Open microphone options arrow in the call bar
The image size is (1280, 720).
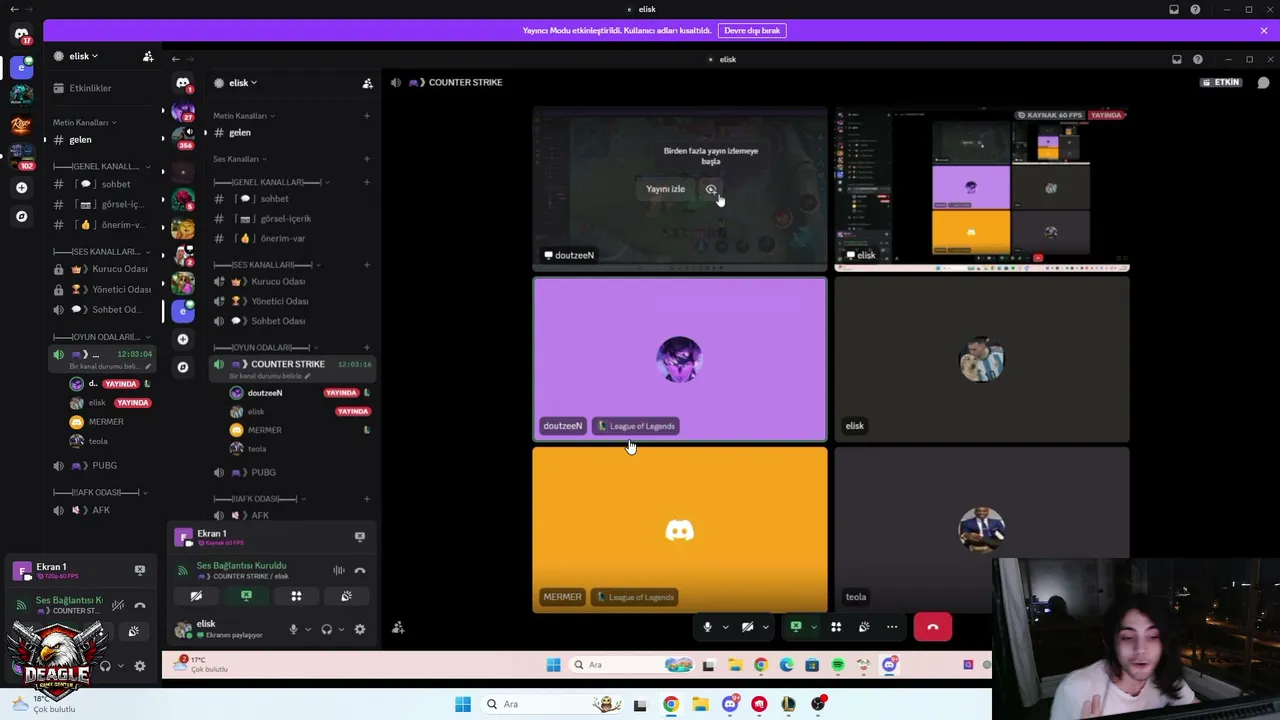point(725,627)
